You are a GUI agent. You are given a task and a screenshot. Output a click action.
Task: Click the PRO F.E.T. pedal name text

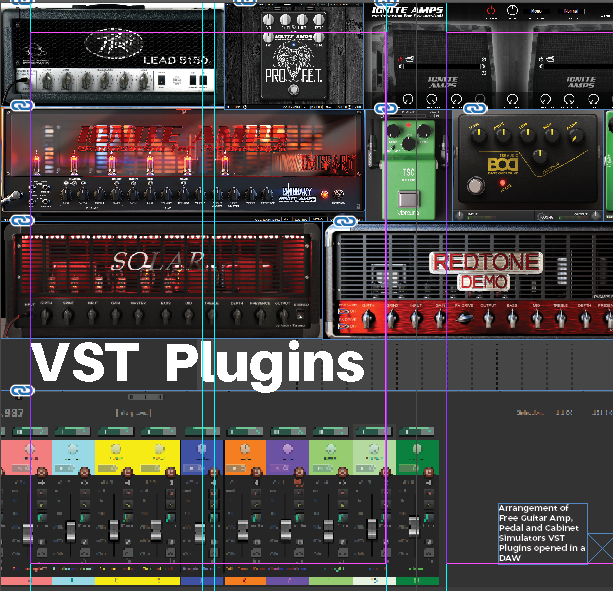294,75
